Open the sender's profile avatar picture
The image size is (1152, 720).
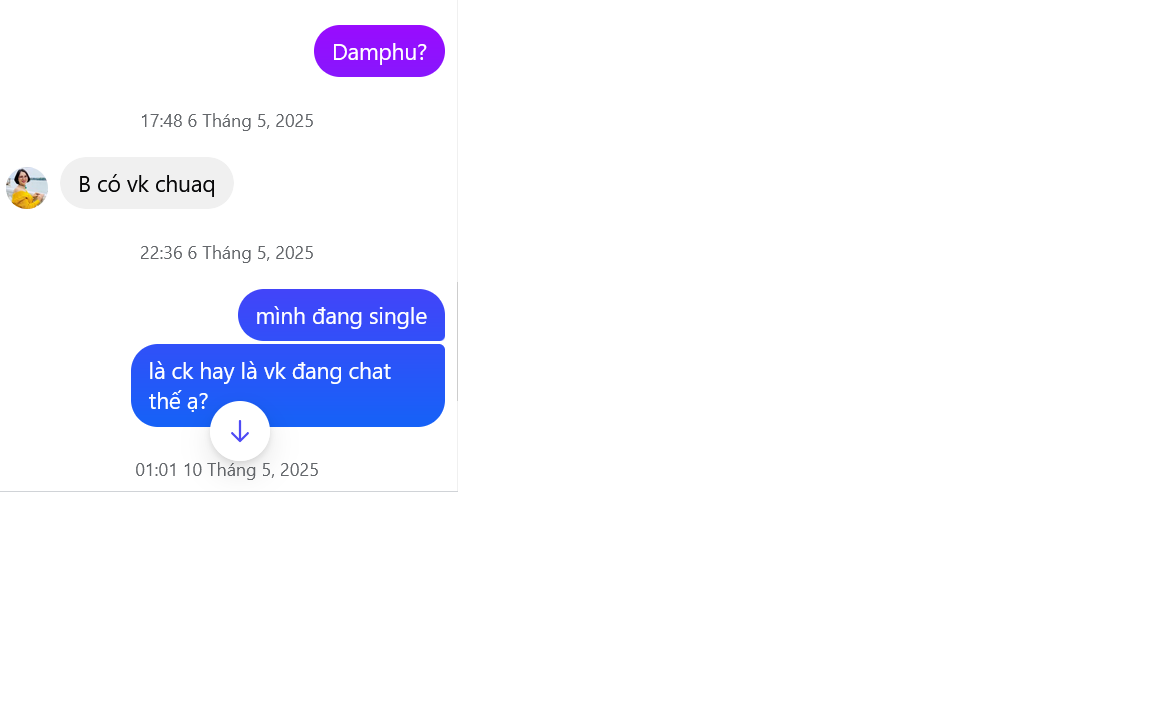click(27, 188)
